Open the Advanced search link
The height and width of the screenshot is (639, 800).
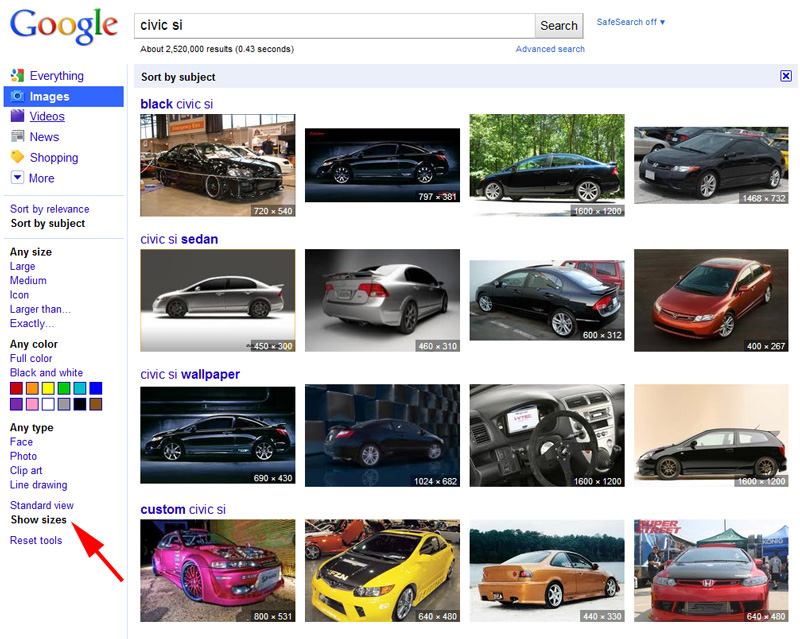(x=550, y=49)
